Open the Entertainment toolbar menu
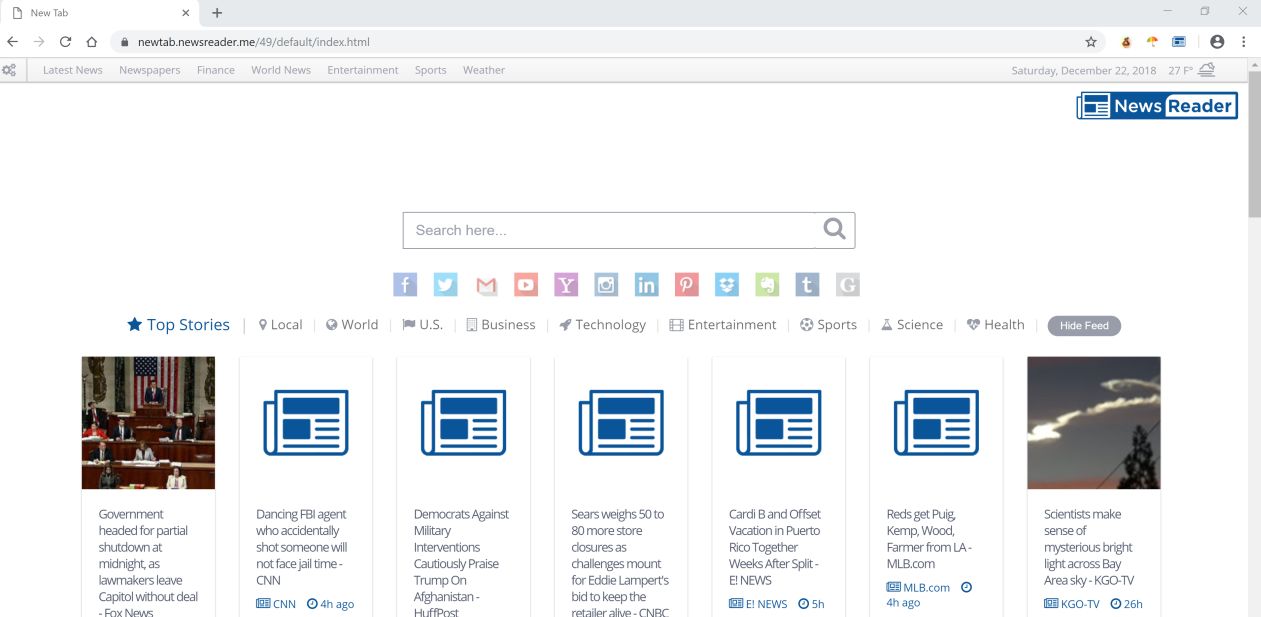Screen dimensions: 1261x617 click(363, 70)
